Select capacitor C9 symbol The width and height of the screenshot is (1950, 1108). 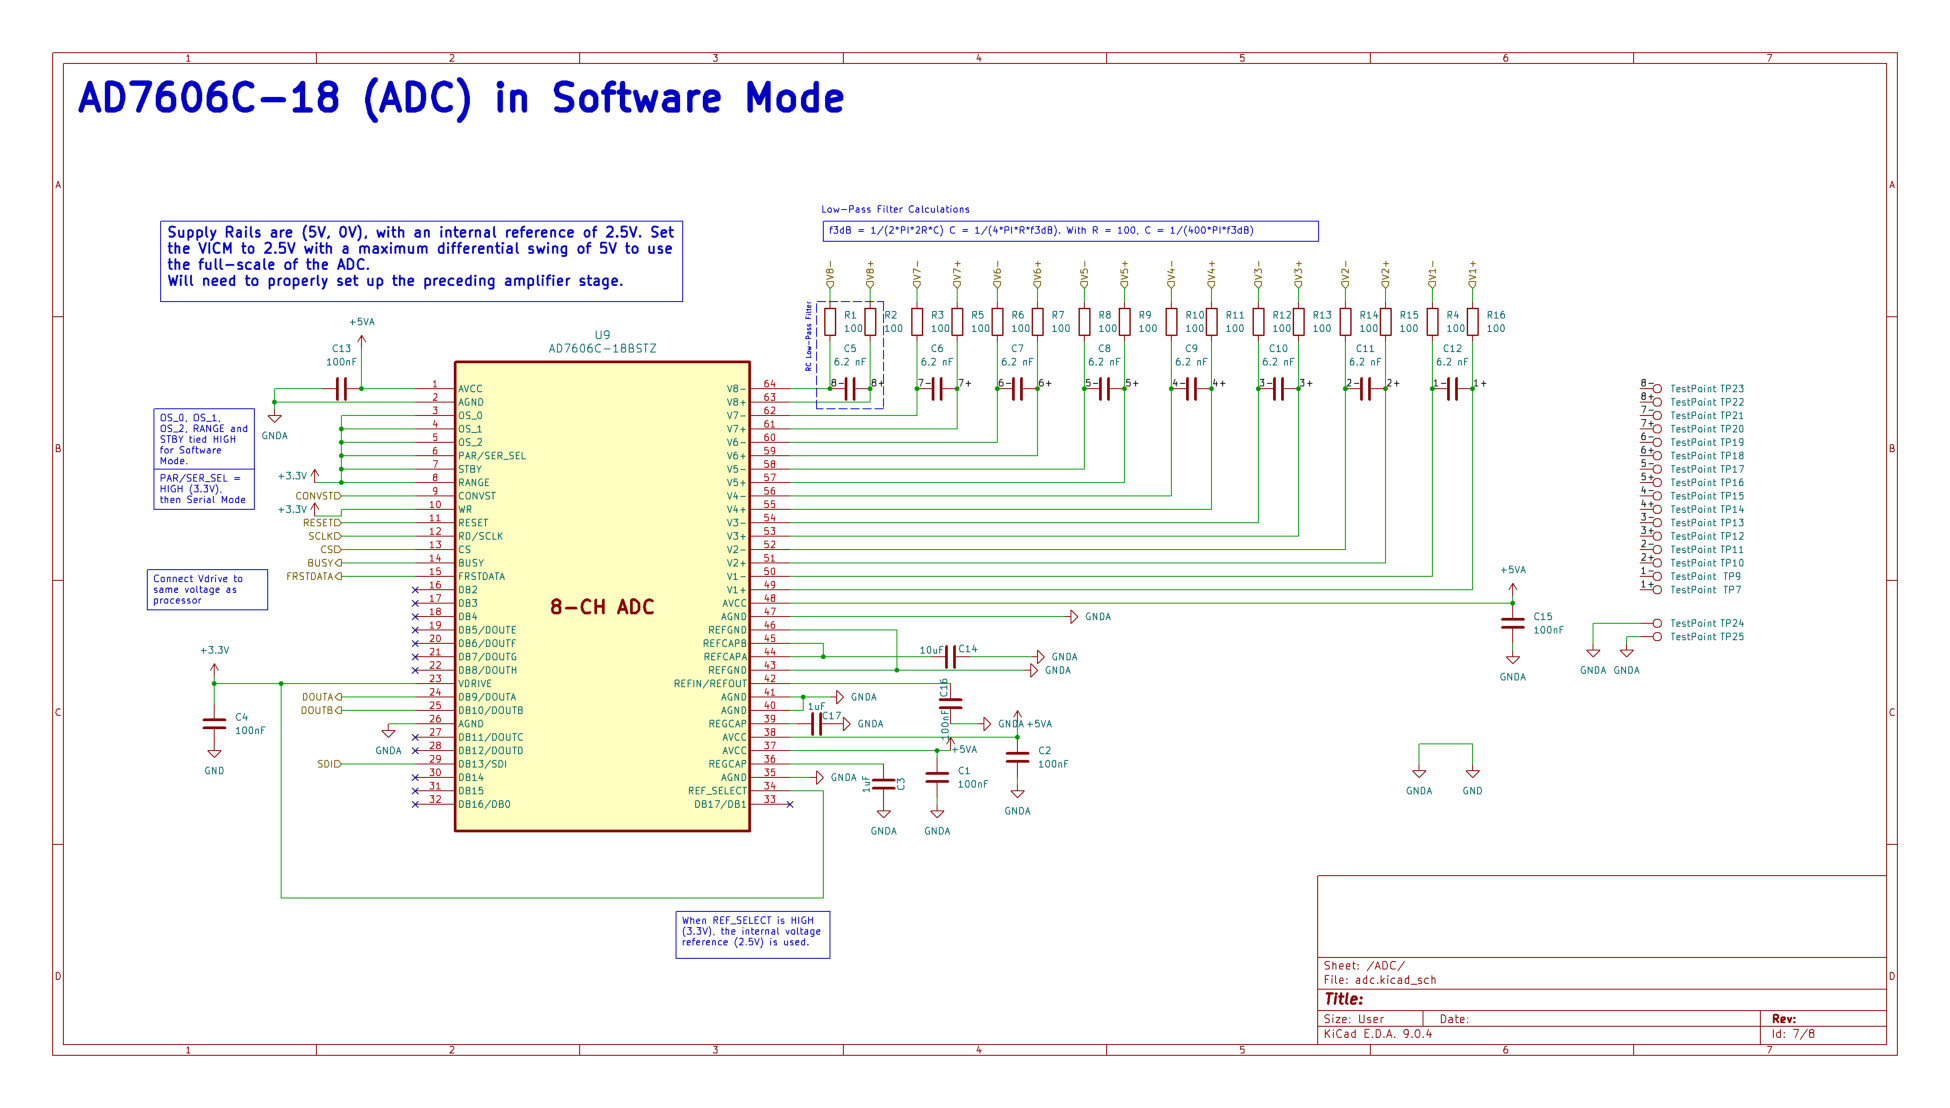tap(1191, 389)
